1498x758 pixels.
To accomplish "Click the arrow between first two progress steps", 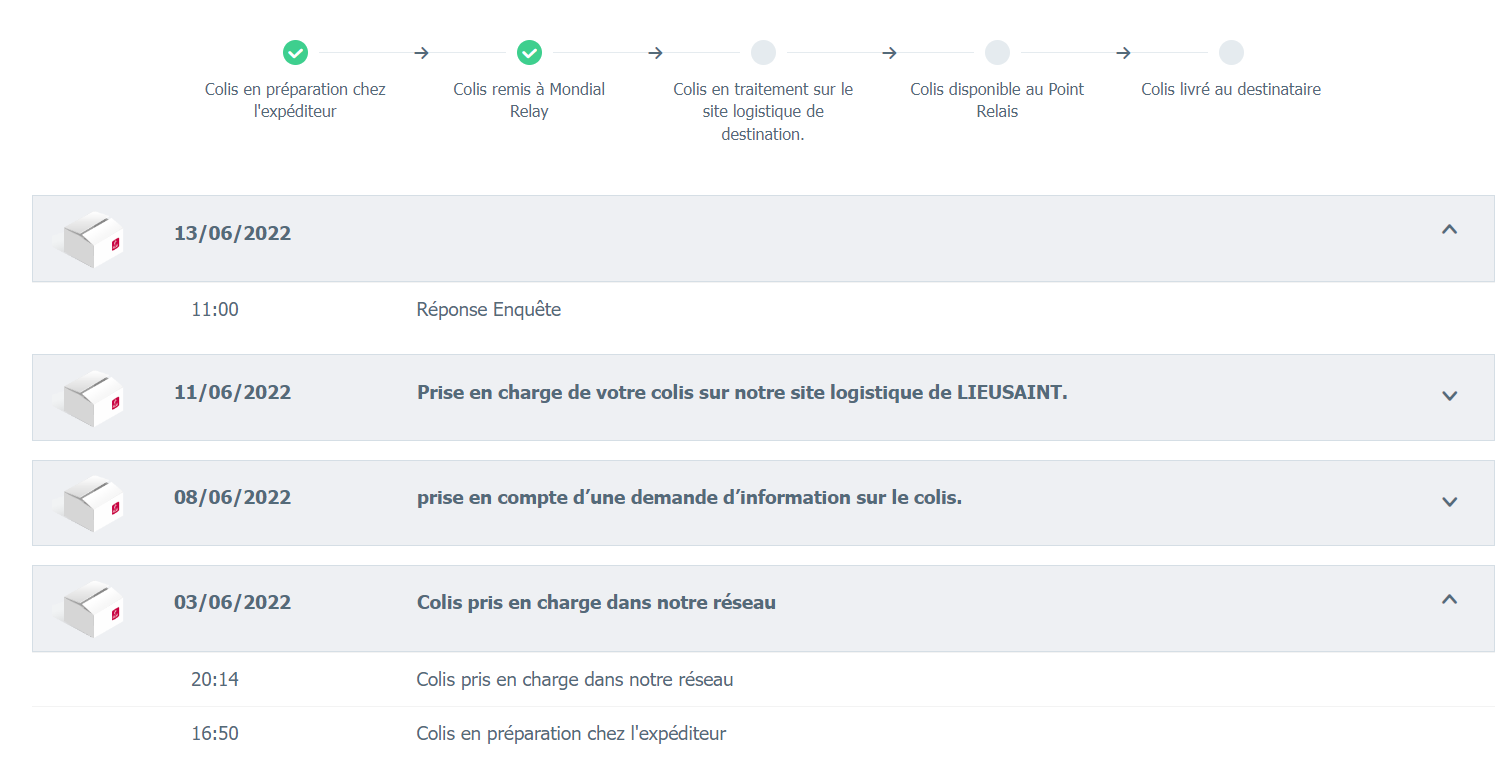I will (x=421, y=53).
